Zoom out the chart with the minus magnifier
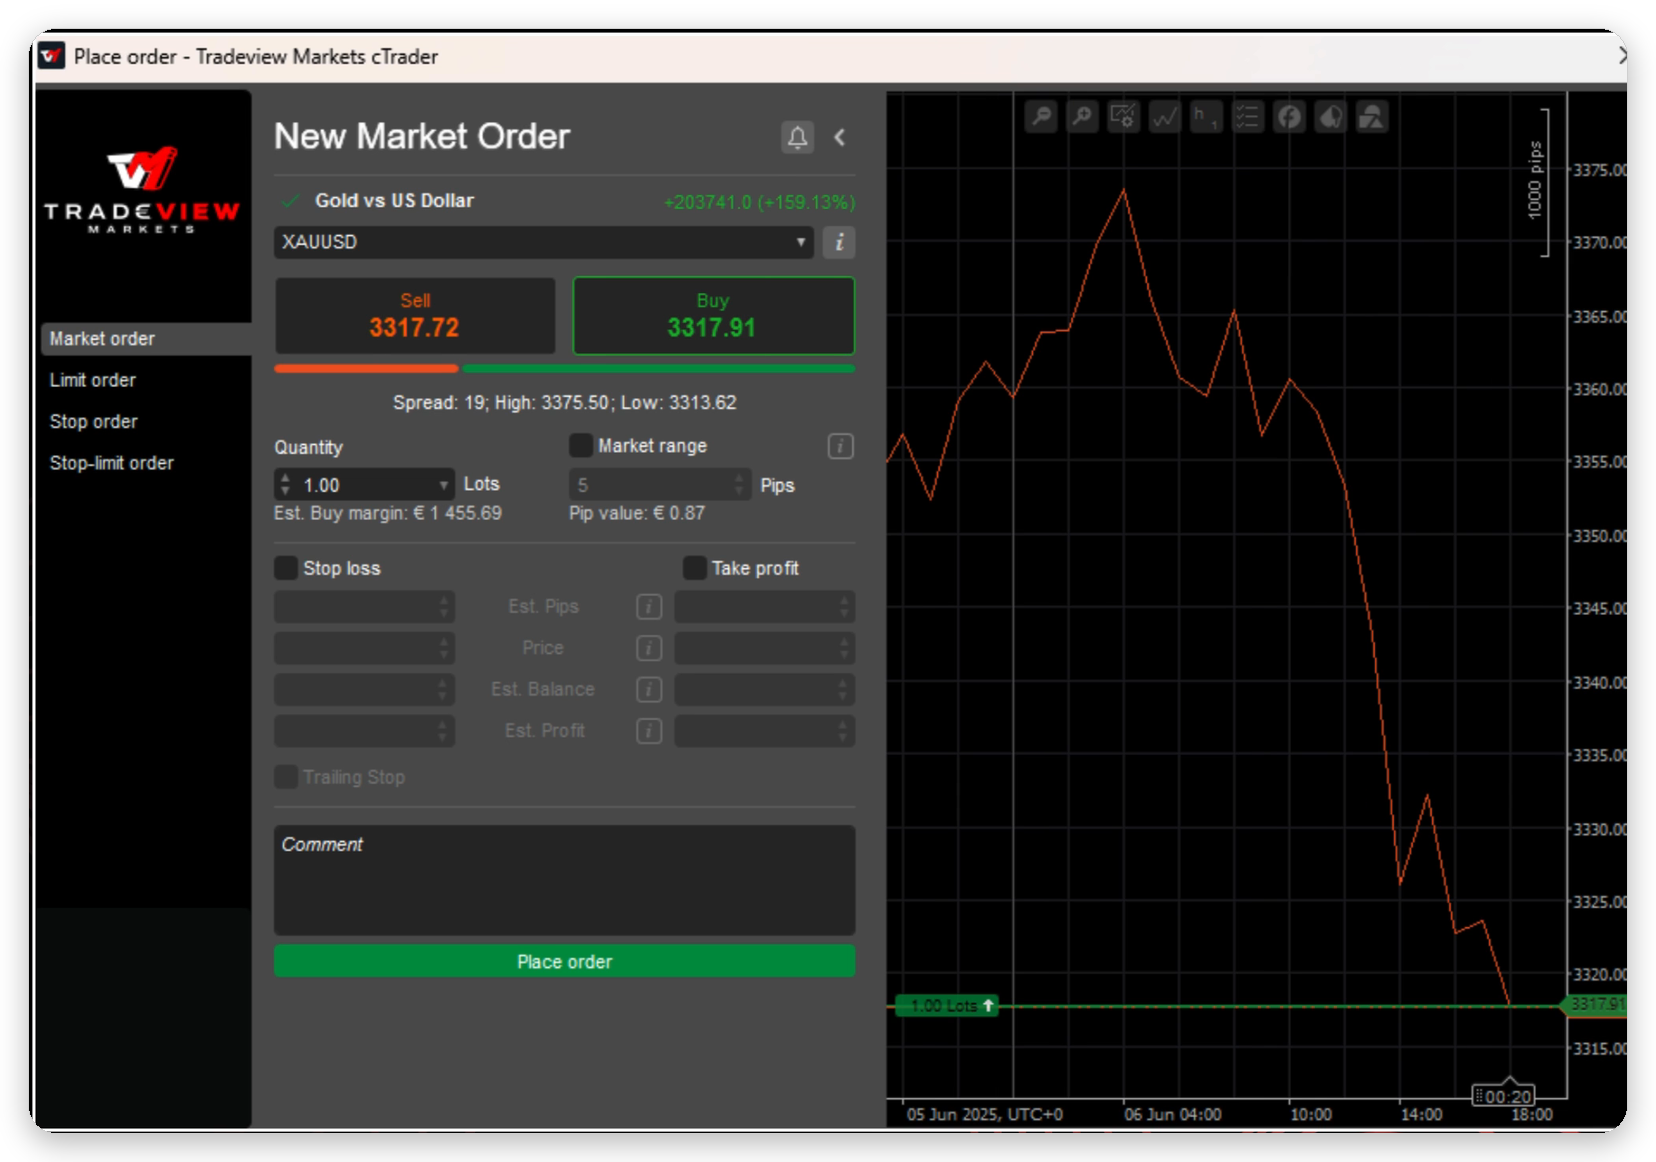This screenshot has height=1162, width=1656. 1041,117
